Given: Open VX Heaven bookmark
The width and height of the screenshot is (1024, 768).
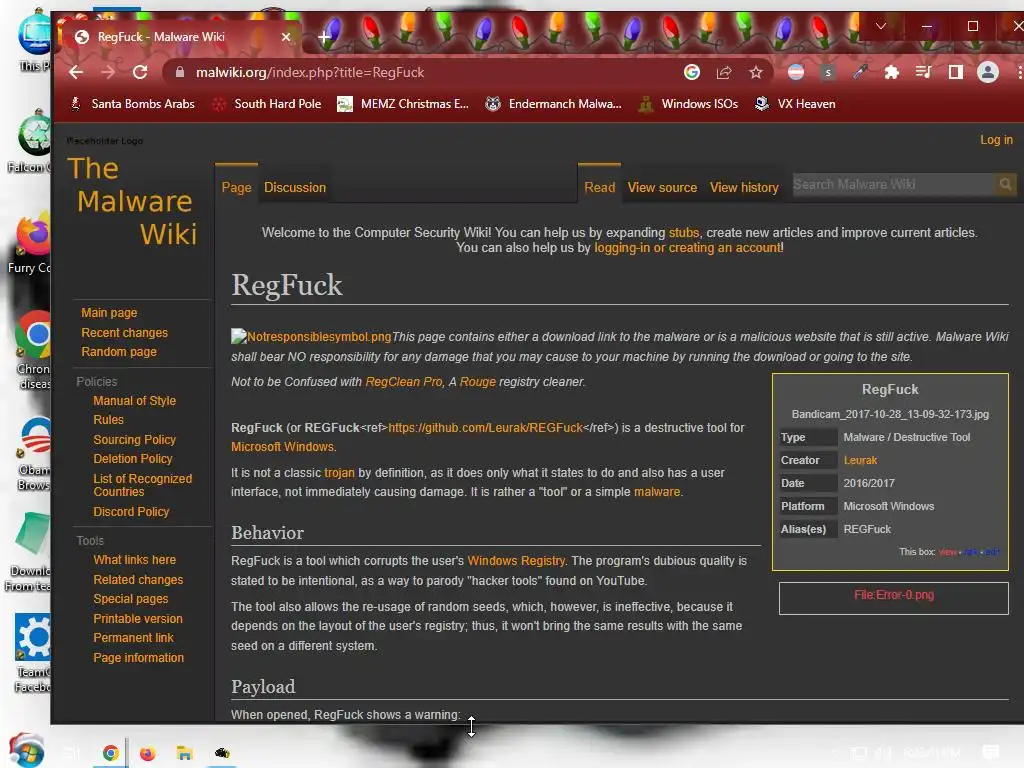Looking at the screenshot, I should tap(795, 104).
